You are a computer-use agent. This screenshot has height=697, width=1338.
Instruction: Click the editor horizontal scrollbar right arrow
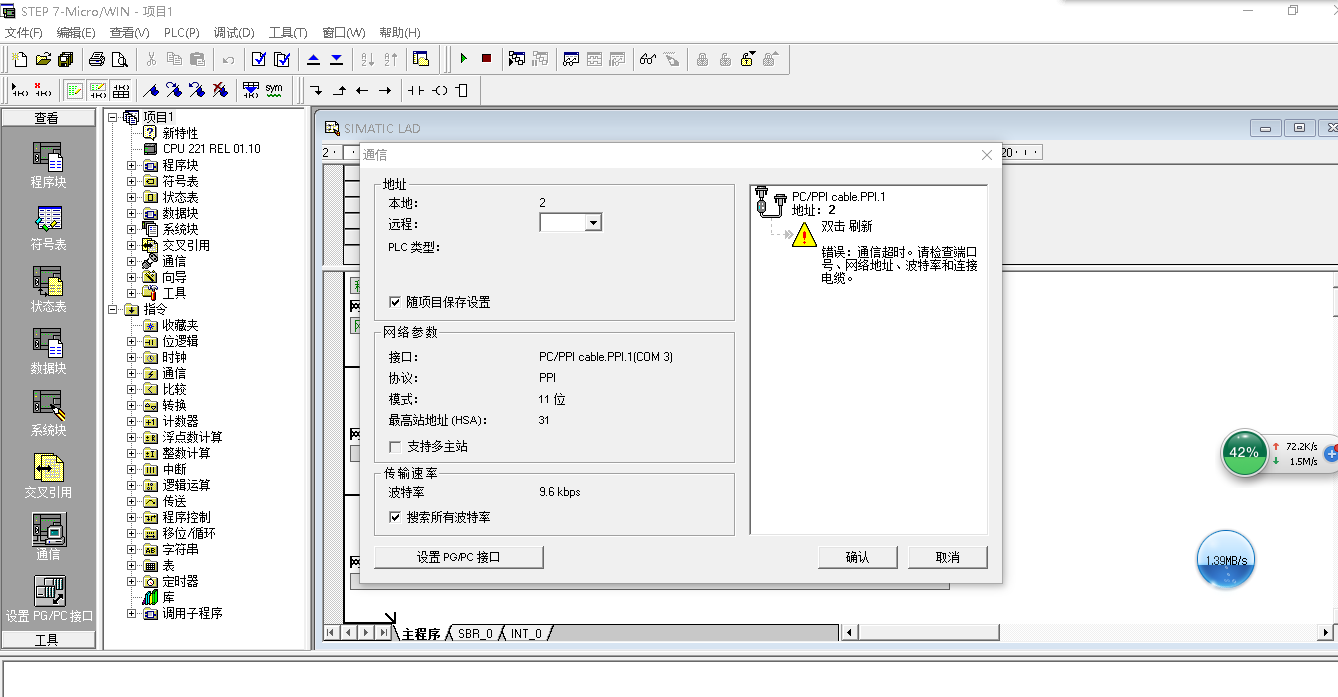click(x=1326, y=632)
